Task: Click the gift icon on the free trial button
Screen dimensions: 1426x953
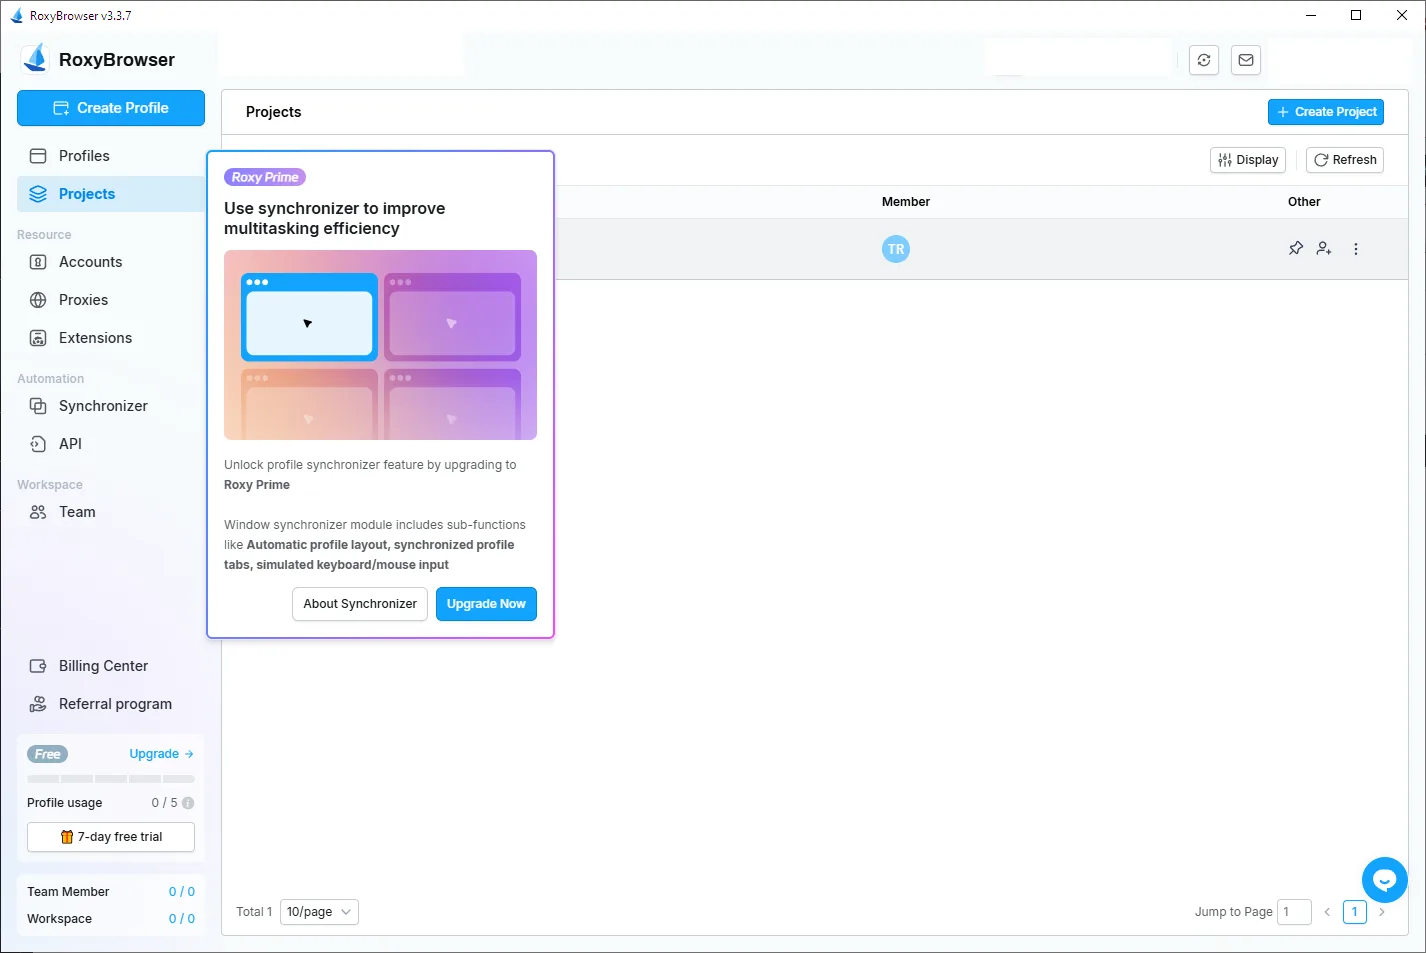Action: point(67,837)
